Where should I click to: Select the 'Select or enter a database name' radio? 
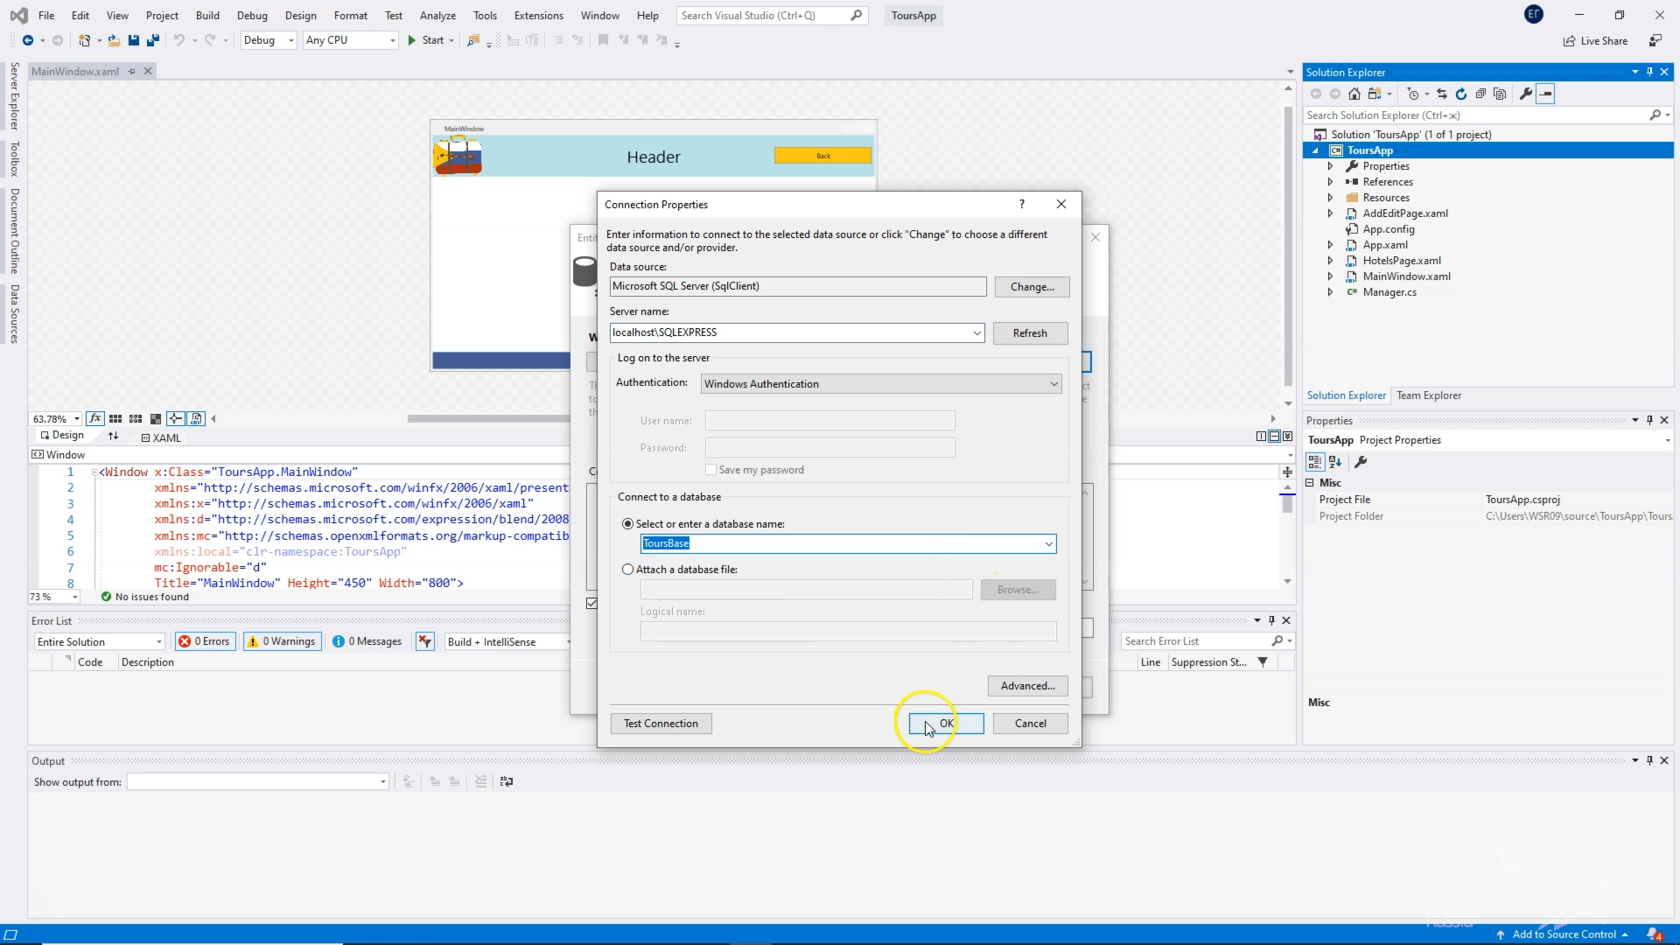tap(628, 524)
